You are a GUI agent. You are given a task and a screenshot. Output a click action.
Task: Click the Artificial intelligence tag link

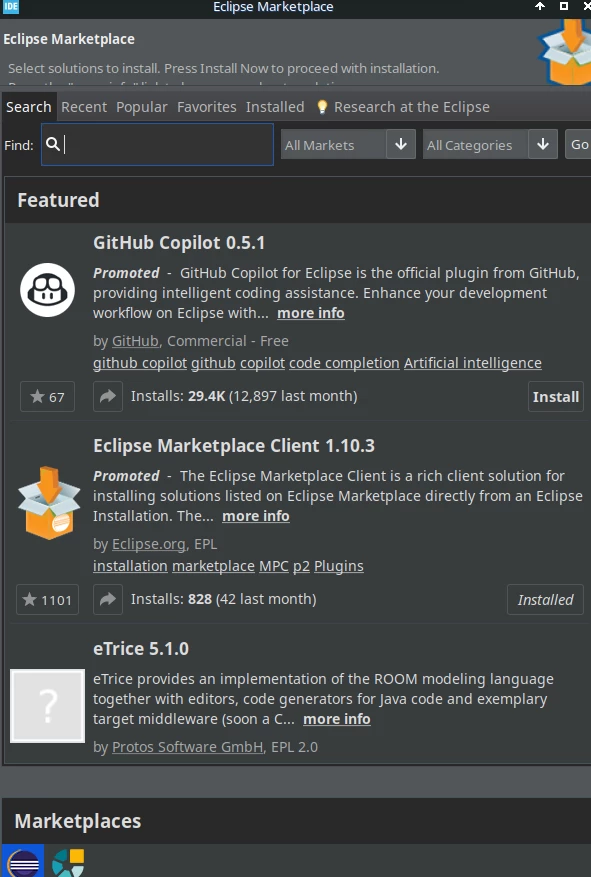(472, 363)
